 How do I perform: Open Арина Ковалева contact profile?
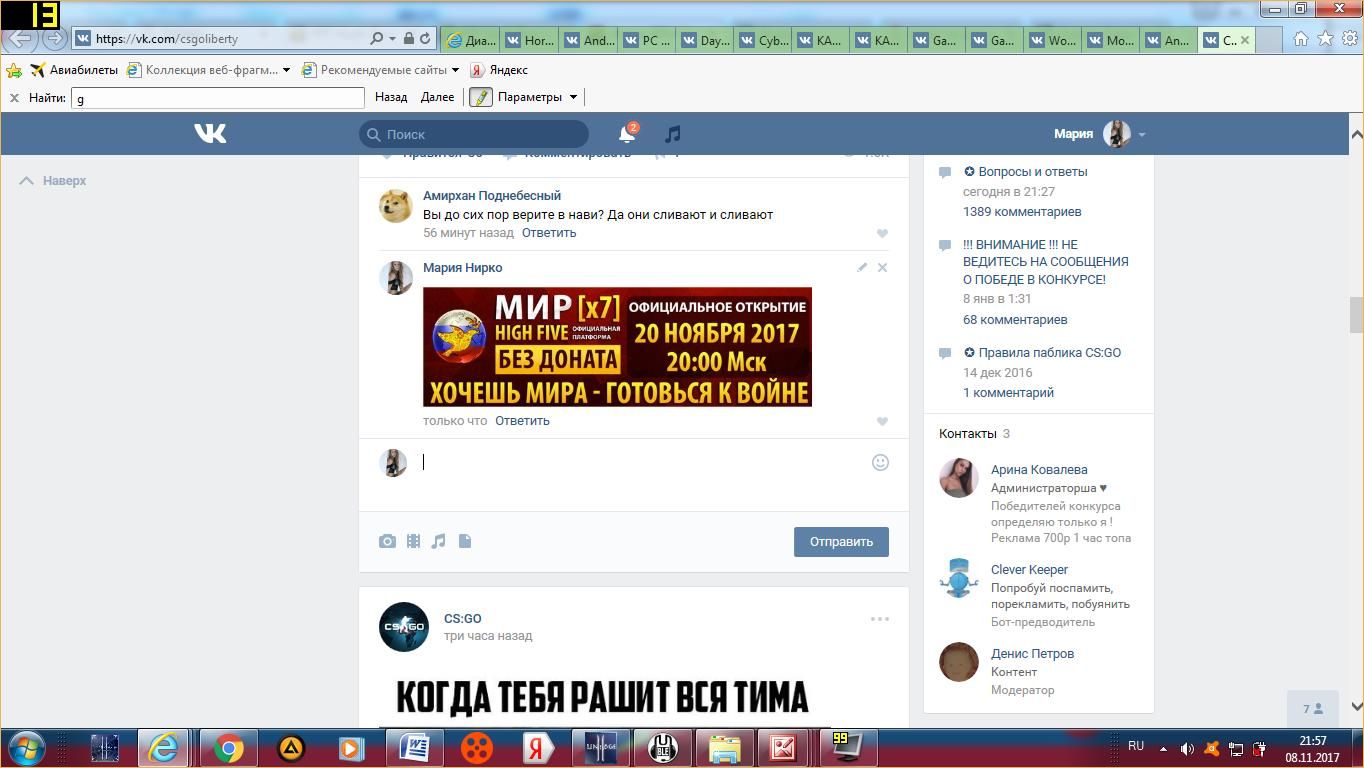[x=1039, y=470]
